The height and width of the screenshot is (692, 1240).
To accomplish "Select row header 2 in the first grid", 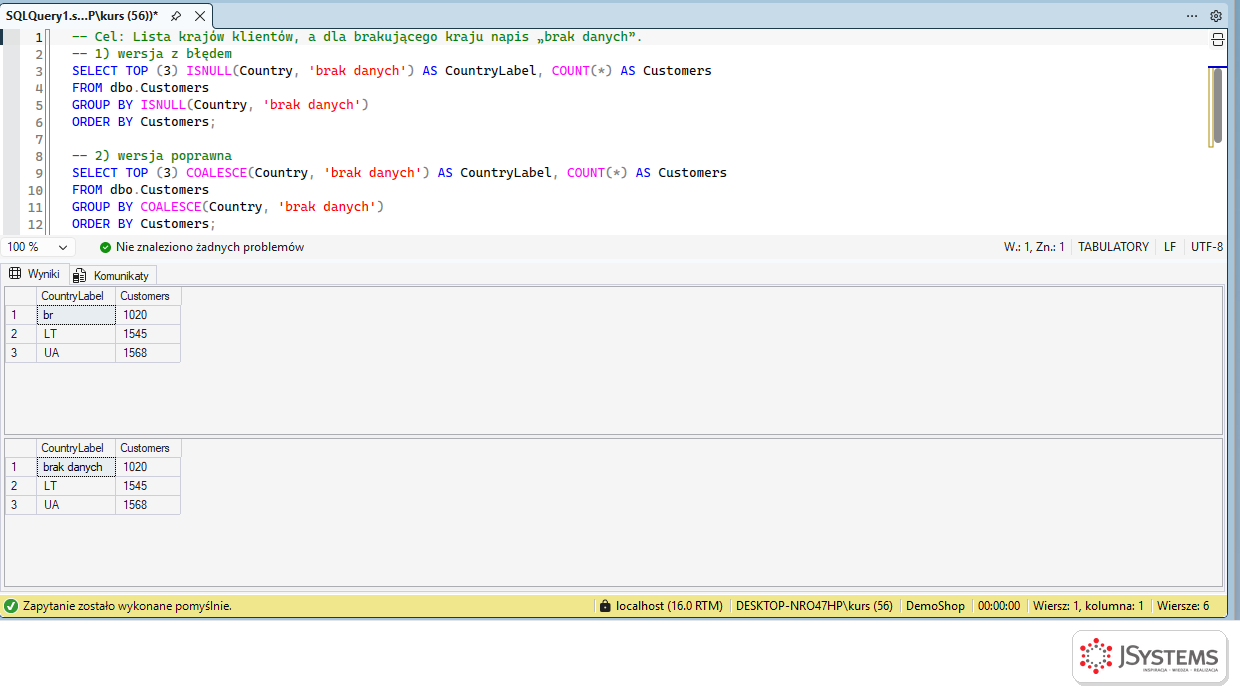I will click(21, 334).
